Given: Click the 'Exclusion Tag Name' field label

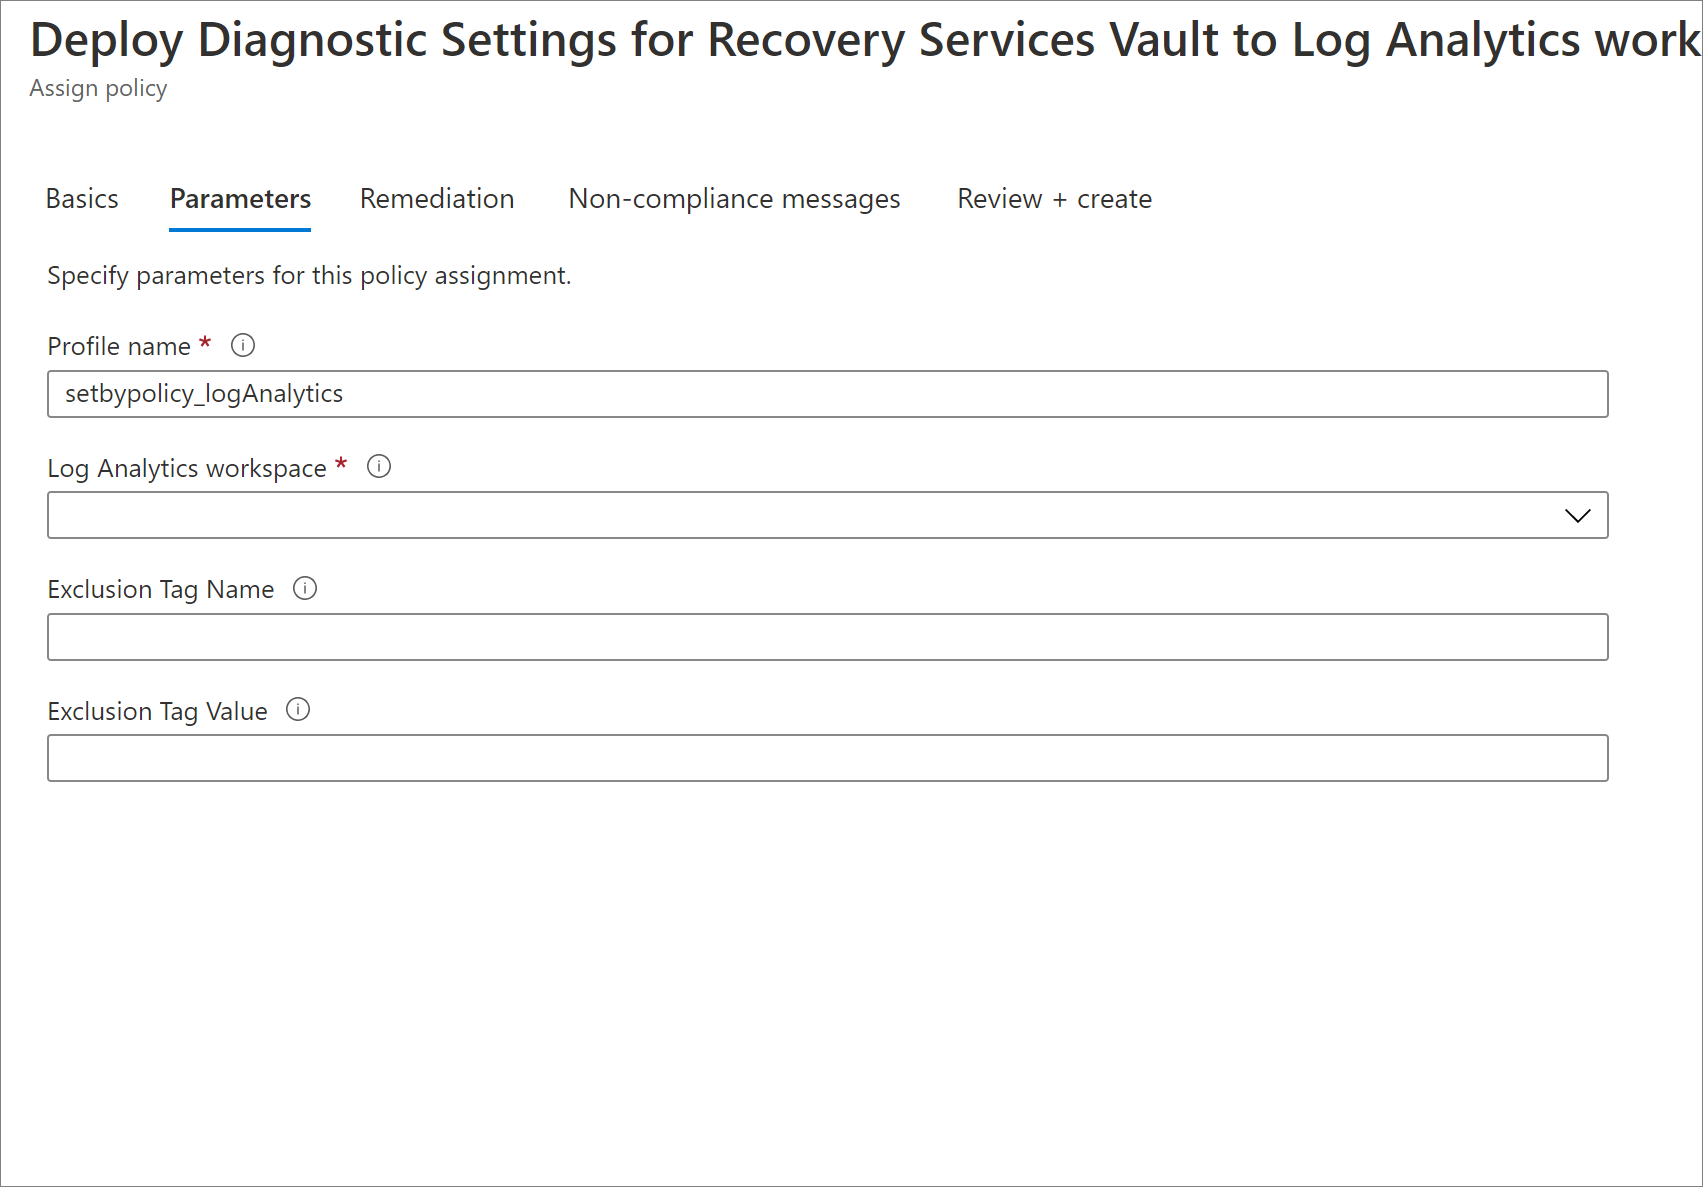Looking at the screenshot, I should click(x=161, y=590).
